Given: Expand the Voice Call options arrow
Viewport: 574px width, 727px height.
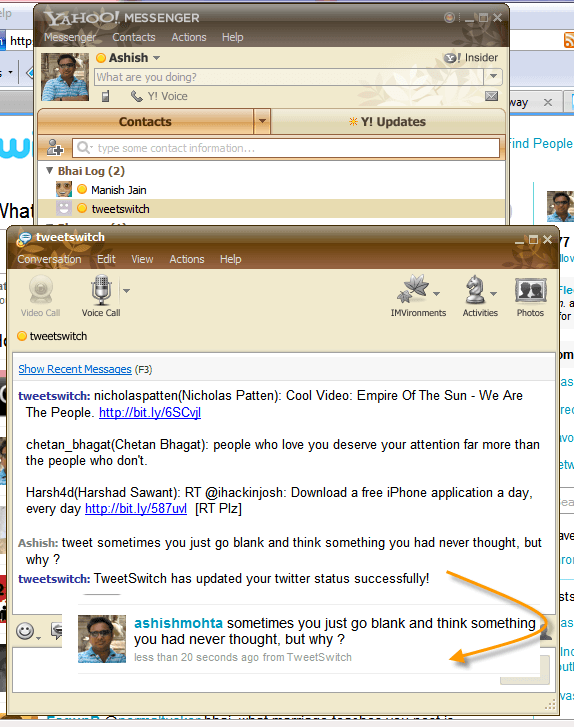Looking at the screenshot, I should [126, 291].
